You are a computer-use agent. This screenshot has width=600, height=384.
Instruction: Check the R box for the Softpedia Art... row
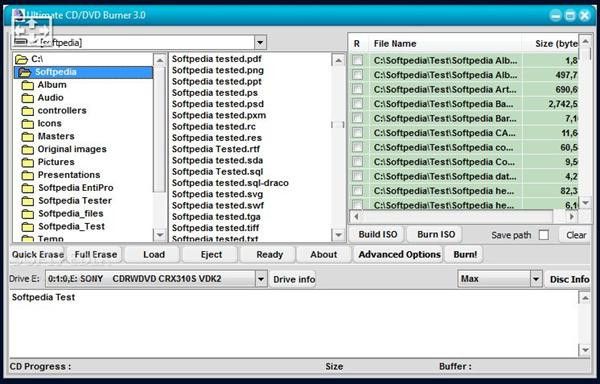(x=357, y=89)
